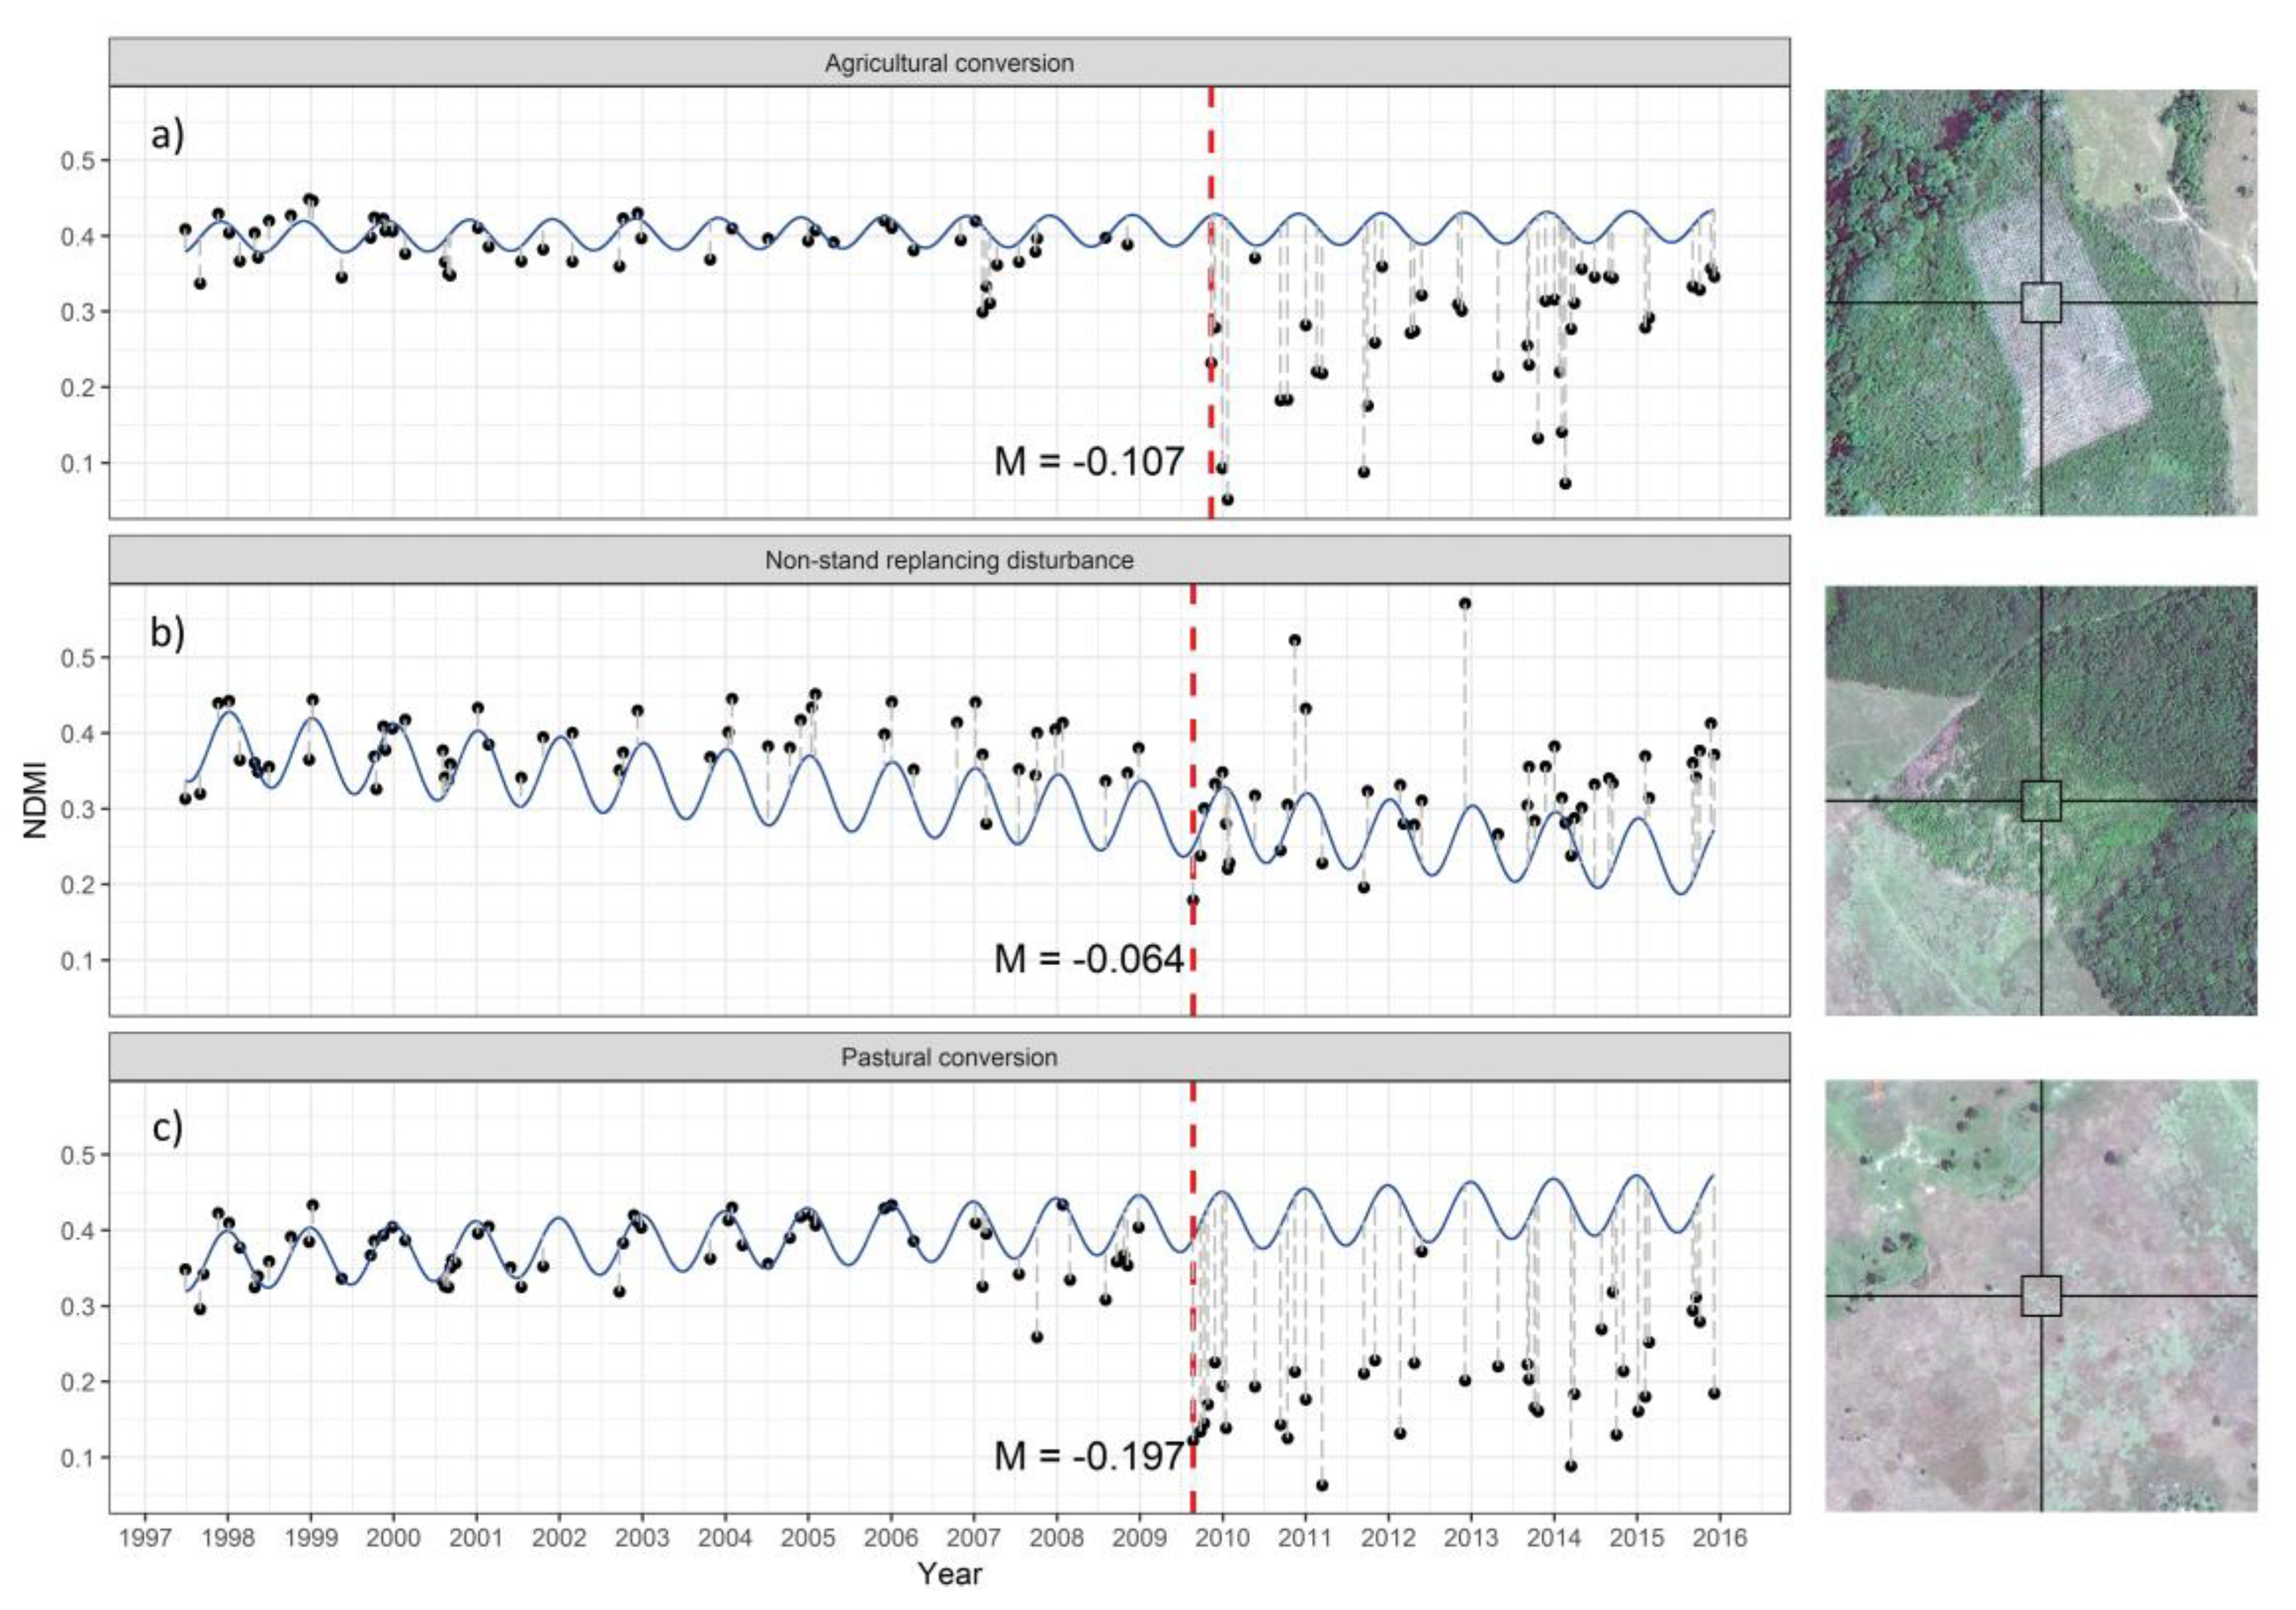
Task: Click the red dashed breakpoint in panel b
Action: tap(1193, 800)
